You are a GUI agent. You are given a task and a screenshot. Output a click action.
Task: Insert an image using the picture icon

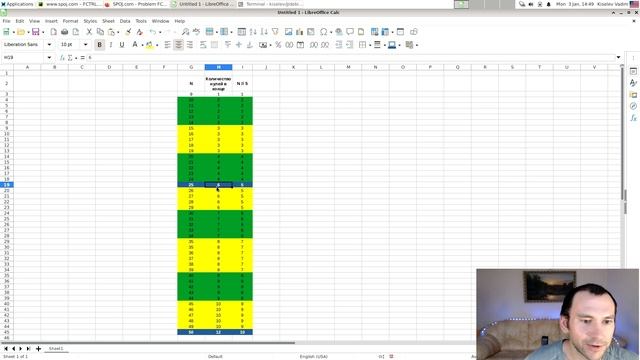(x=289, y=32)
